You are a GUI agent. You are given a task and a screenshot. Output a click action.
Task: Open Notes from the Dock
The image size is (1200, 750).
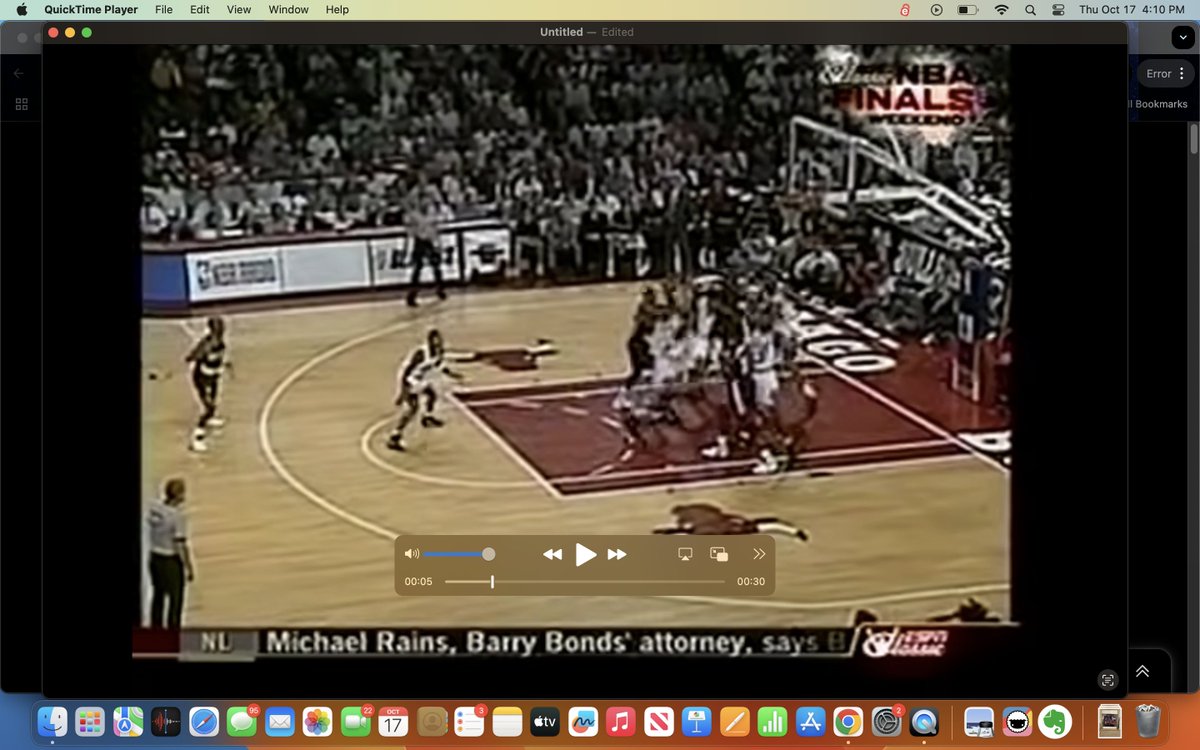point(507,720)
